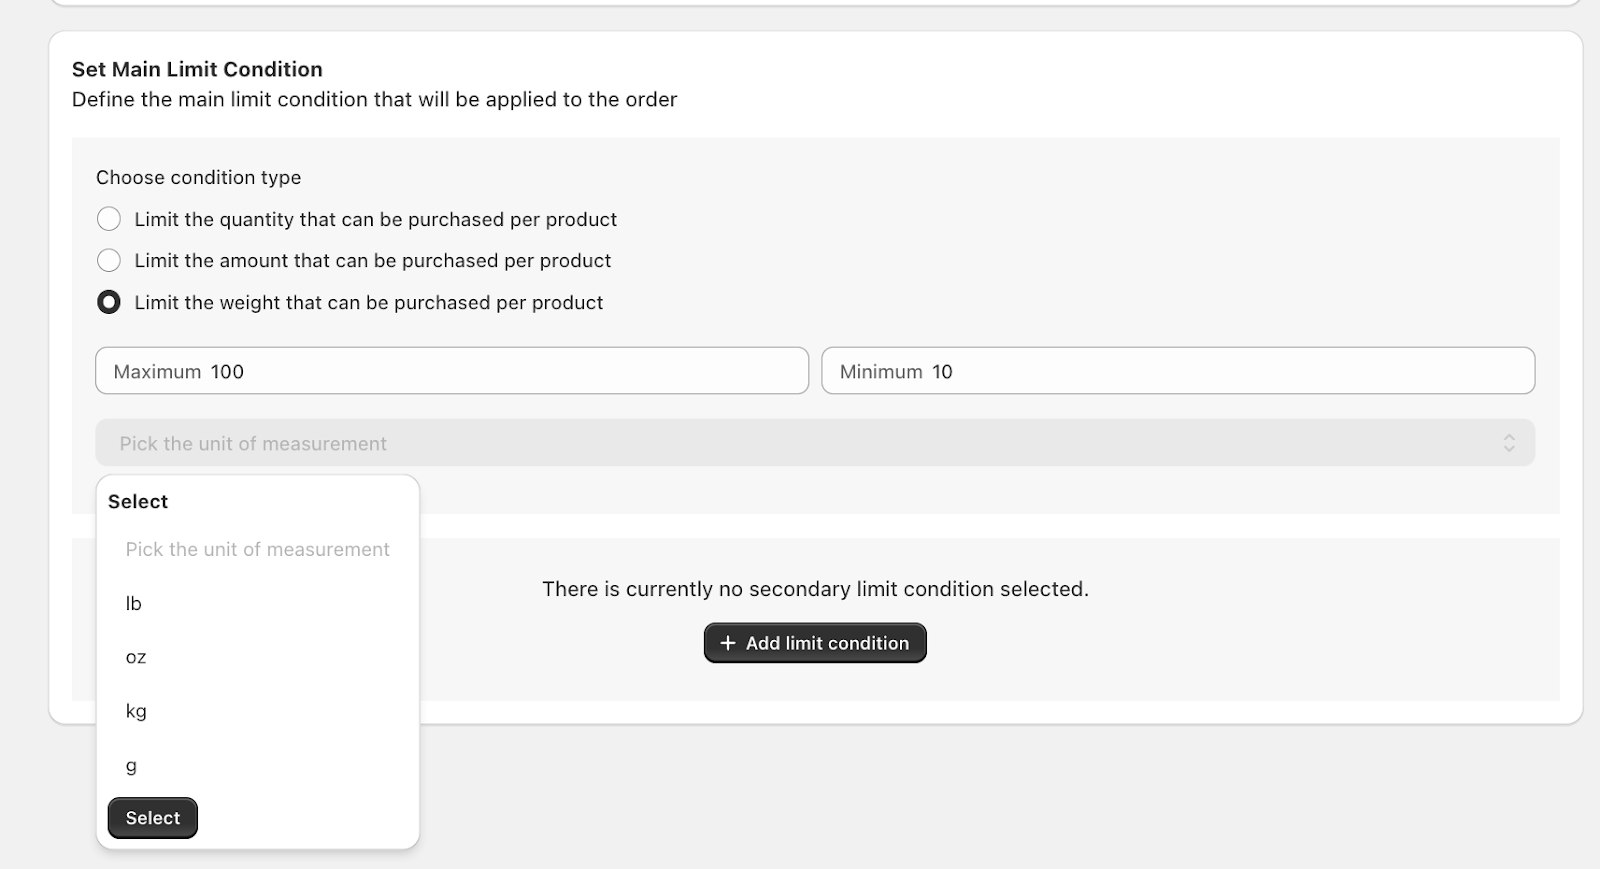Click the plus icon on Add limit condition

(728, 643)
